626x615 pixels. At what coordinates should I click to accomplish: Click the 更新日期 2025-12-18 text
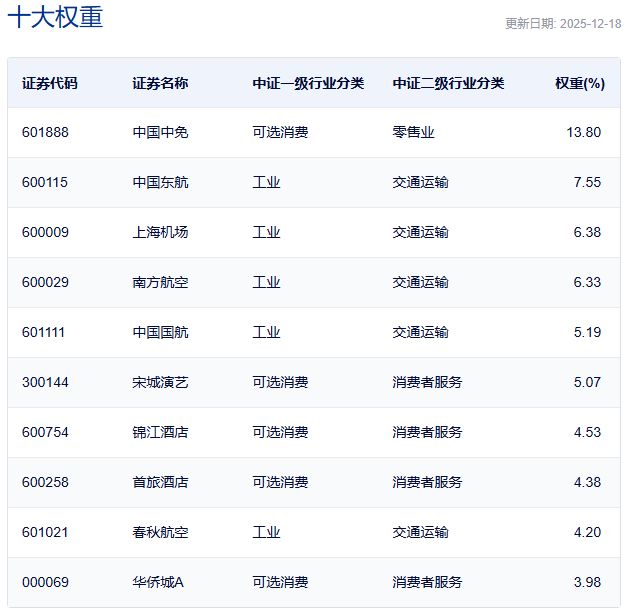point(562,24)
